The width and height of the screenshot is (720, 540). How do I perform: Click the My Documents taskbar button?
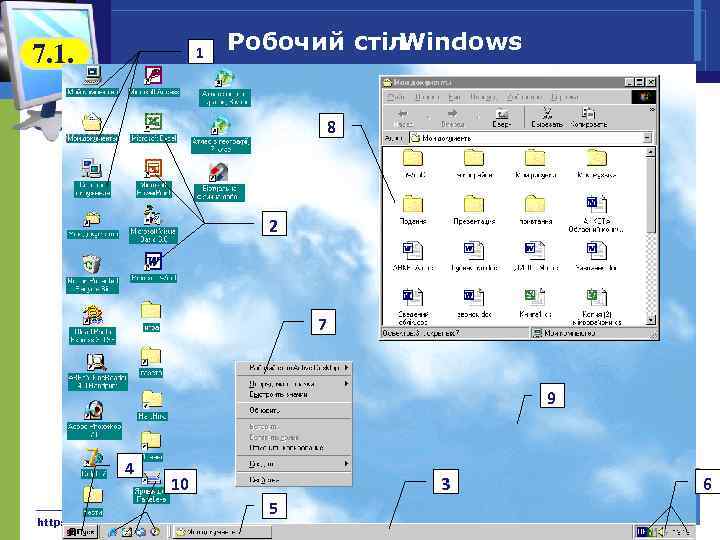click(x=222, y=532)
